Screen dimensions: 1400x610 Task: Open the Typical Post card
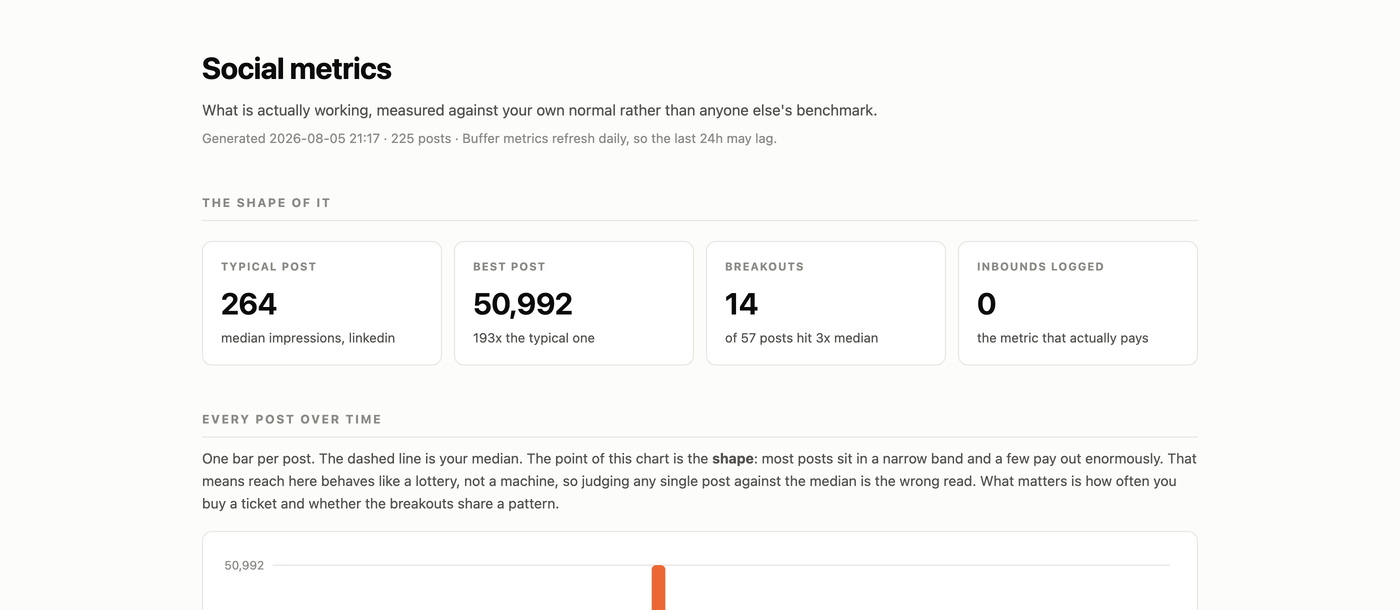322,303
